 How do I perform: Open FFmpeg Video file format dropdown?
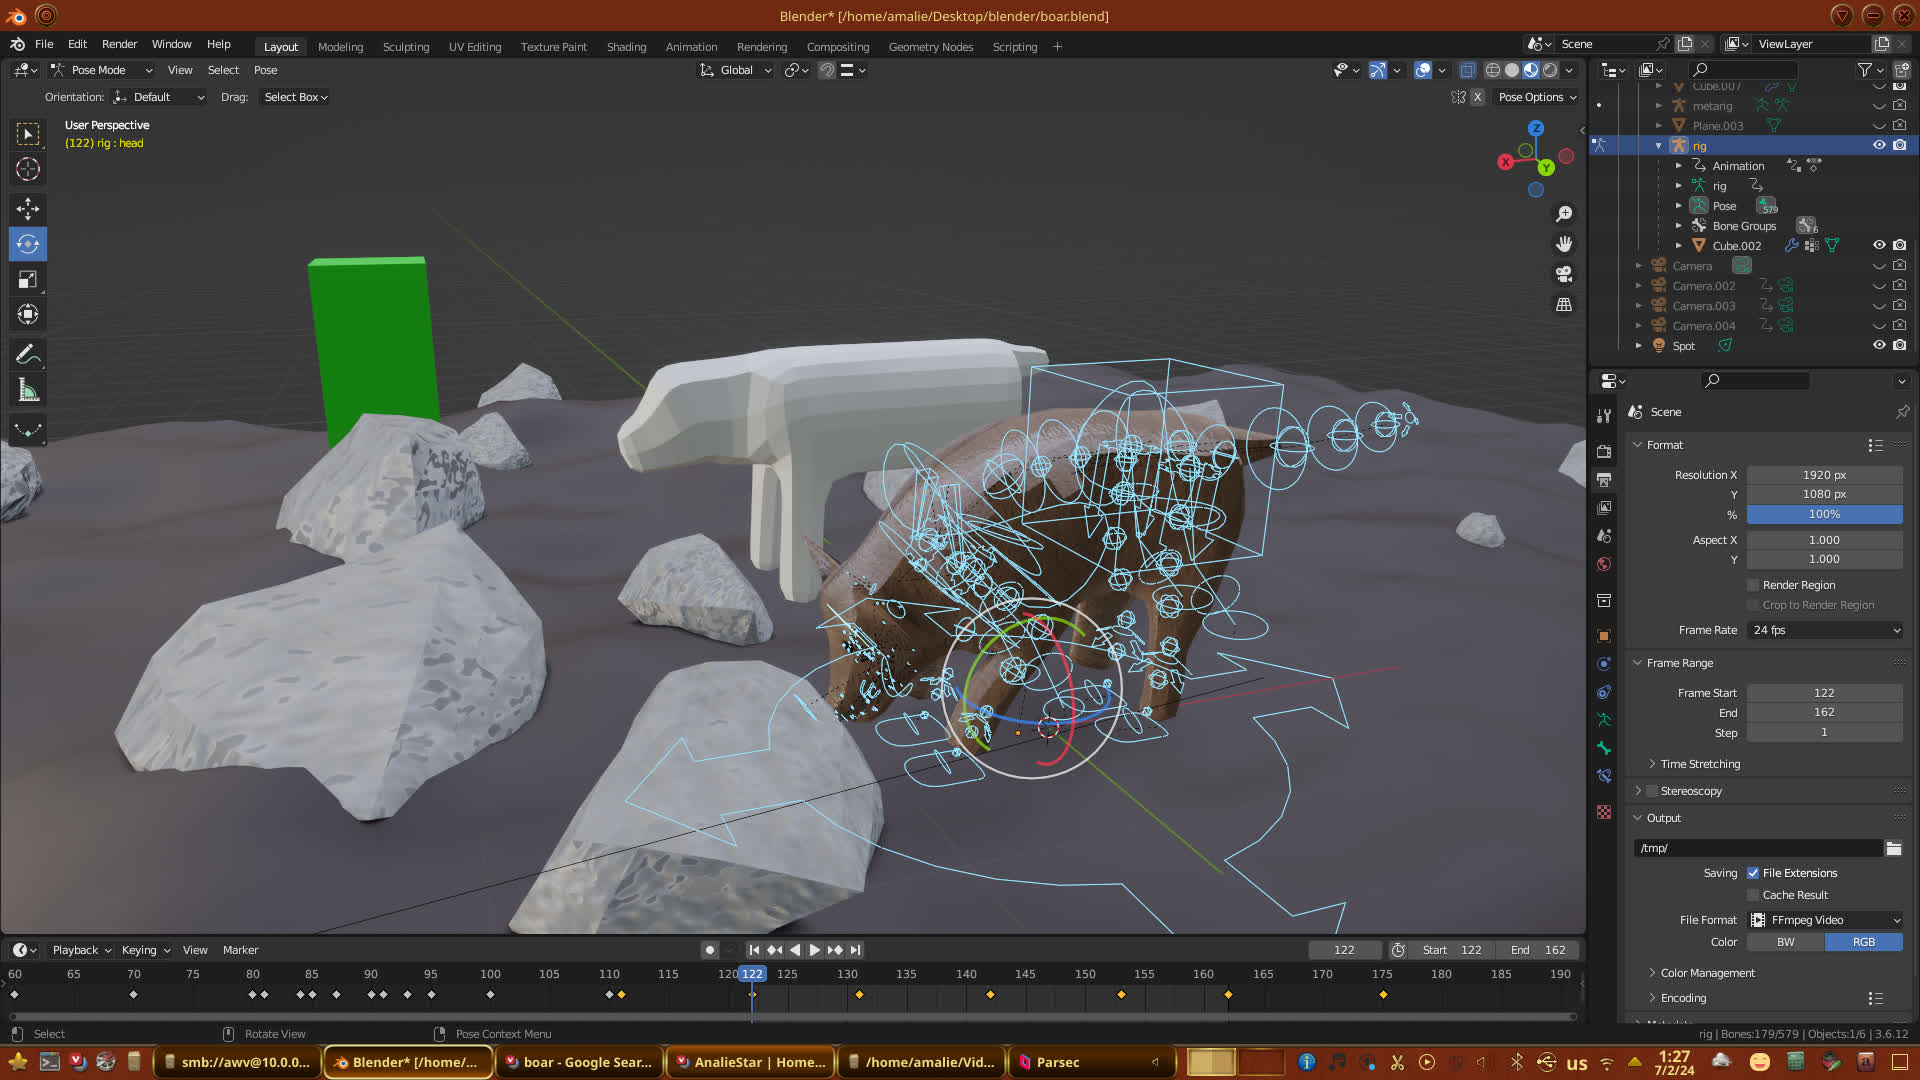tap(1825, 920)
